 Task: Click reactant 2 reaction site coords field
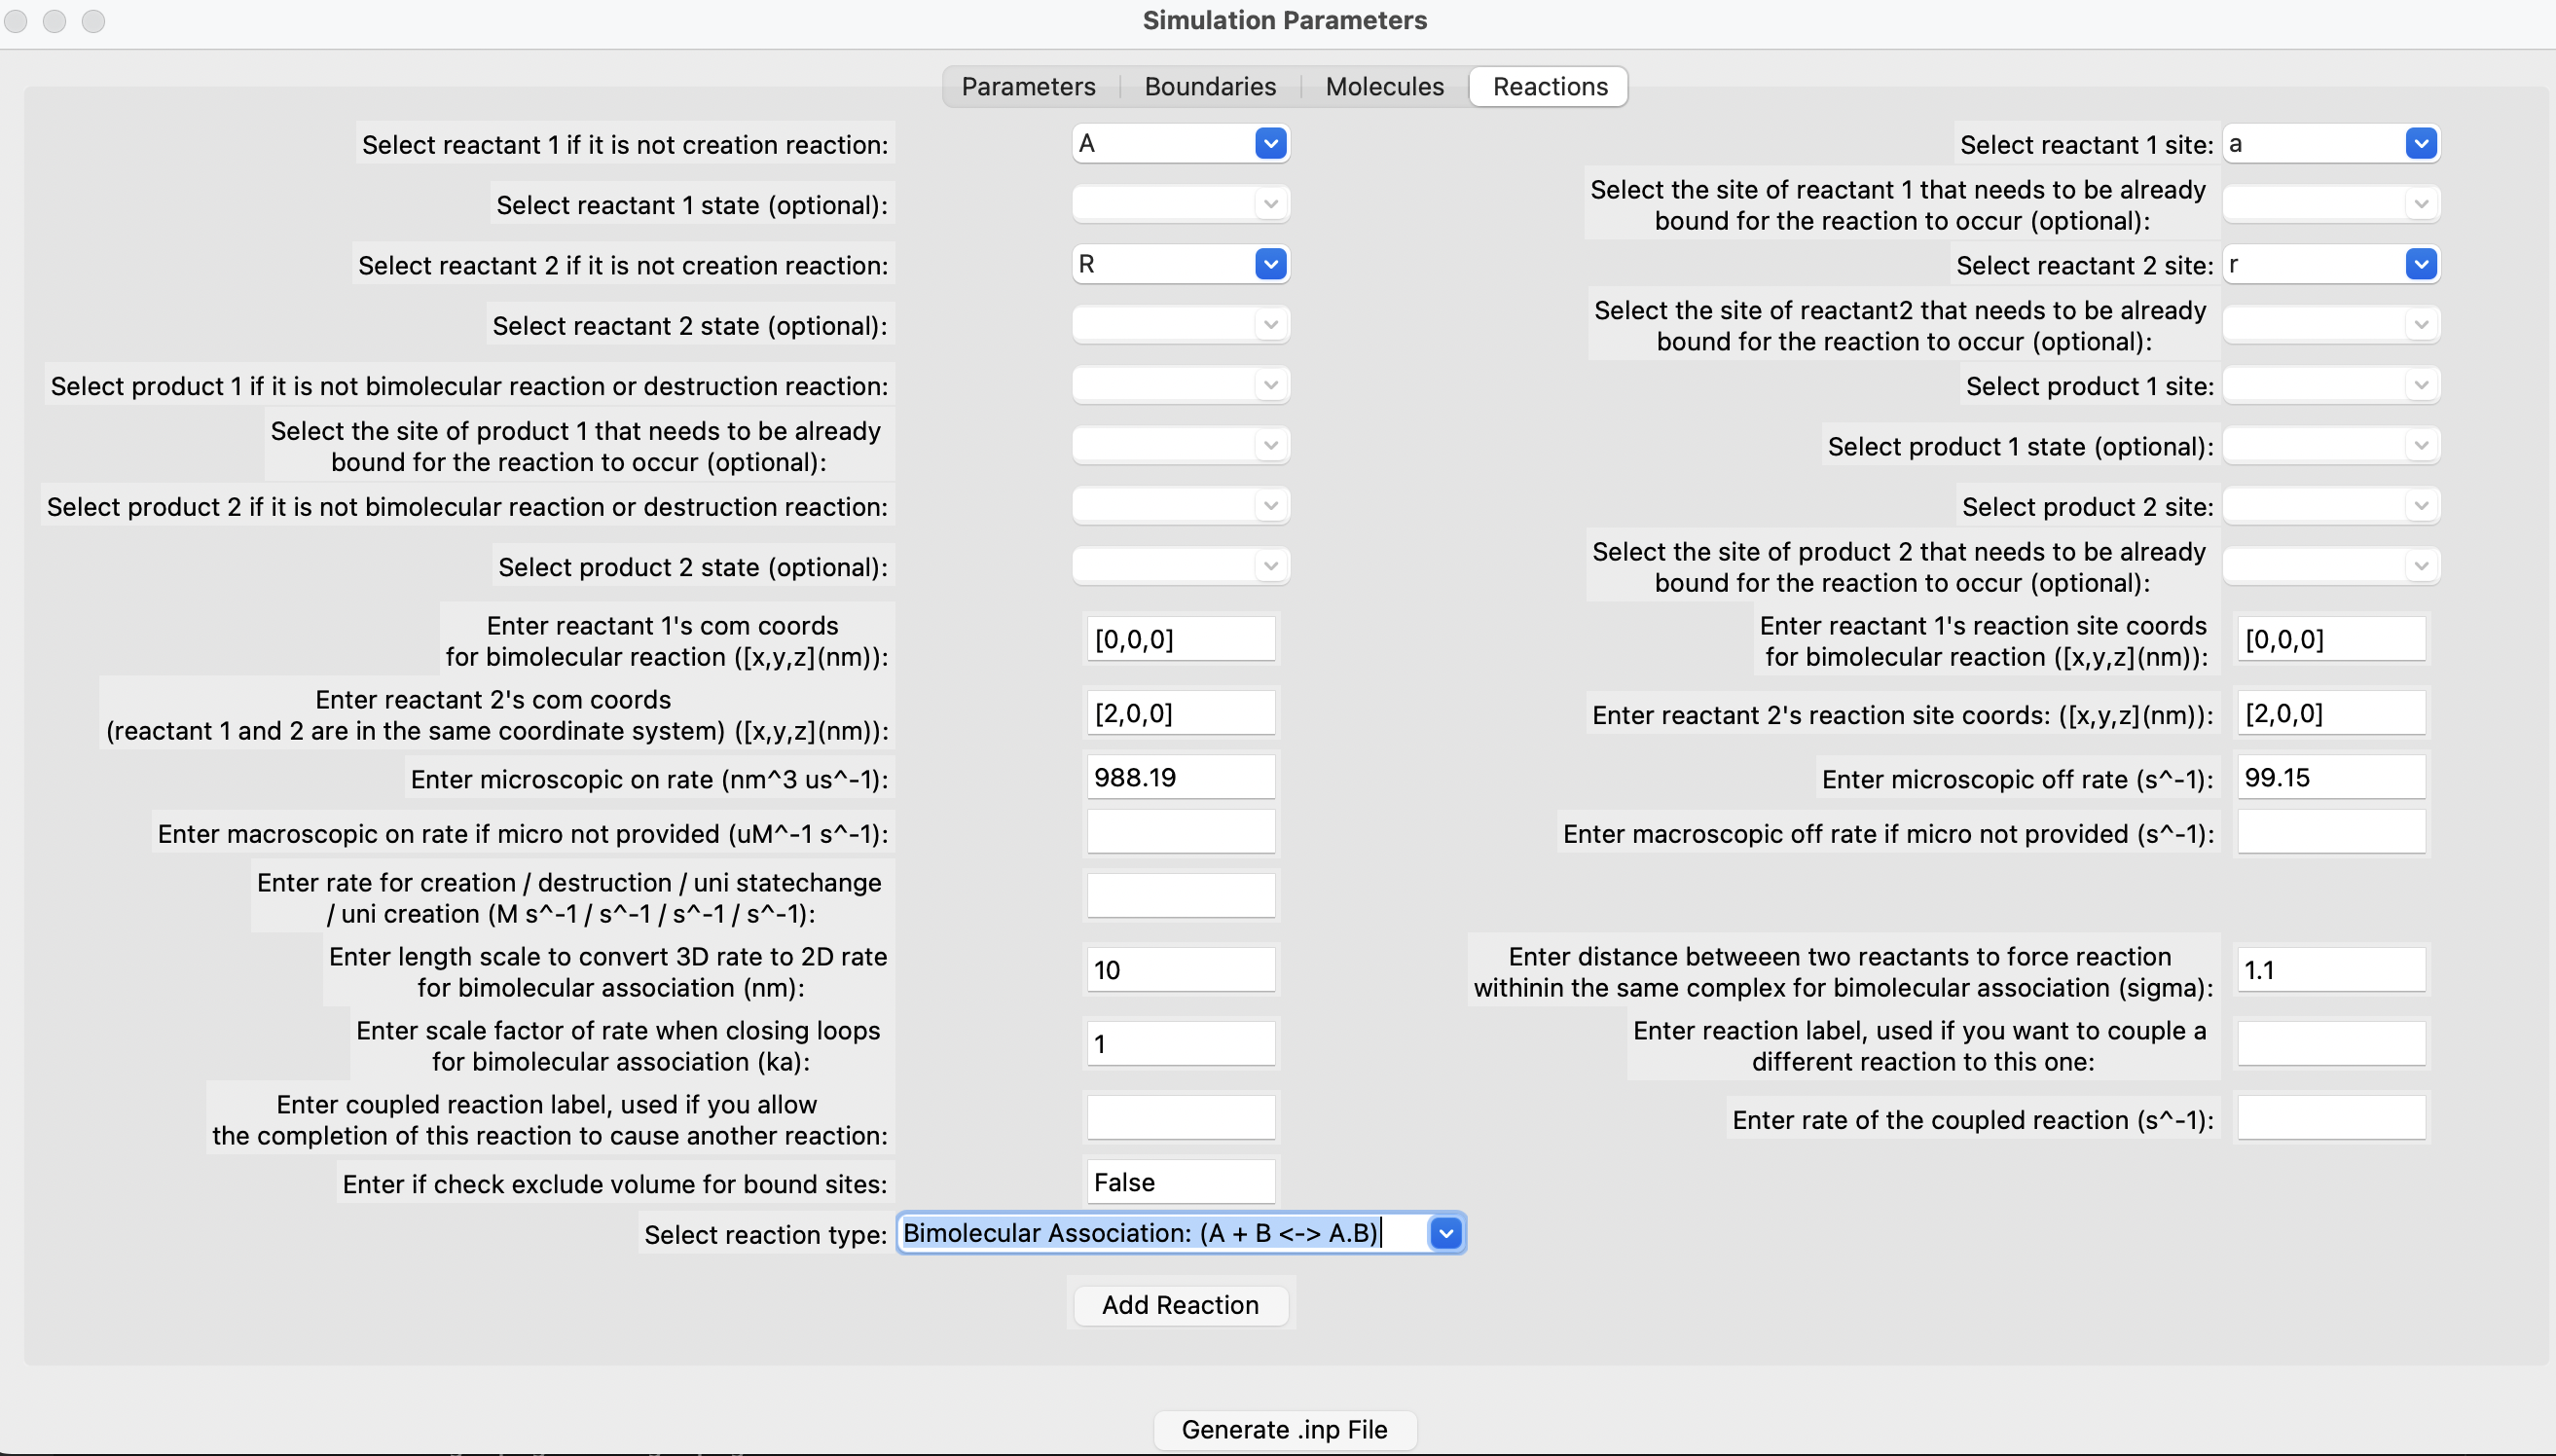point(2331,713)
